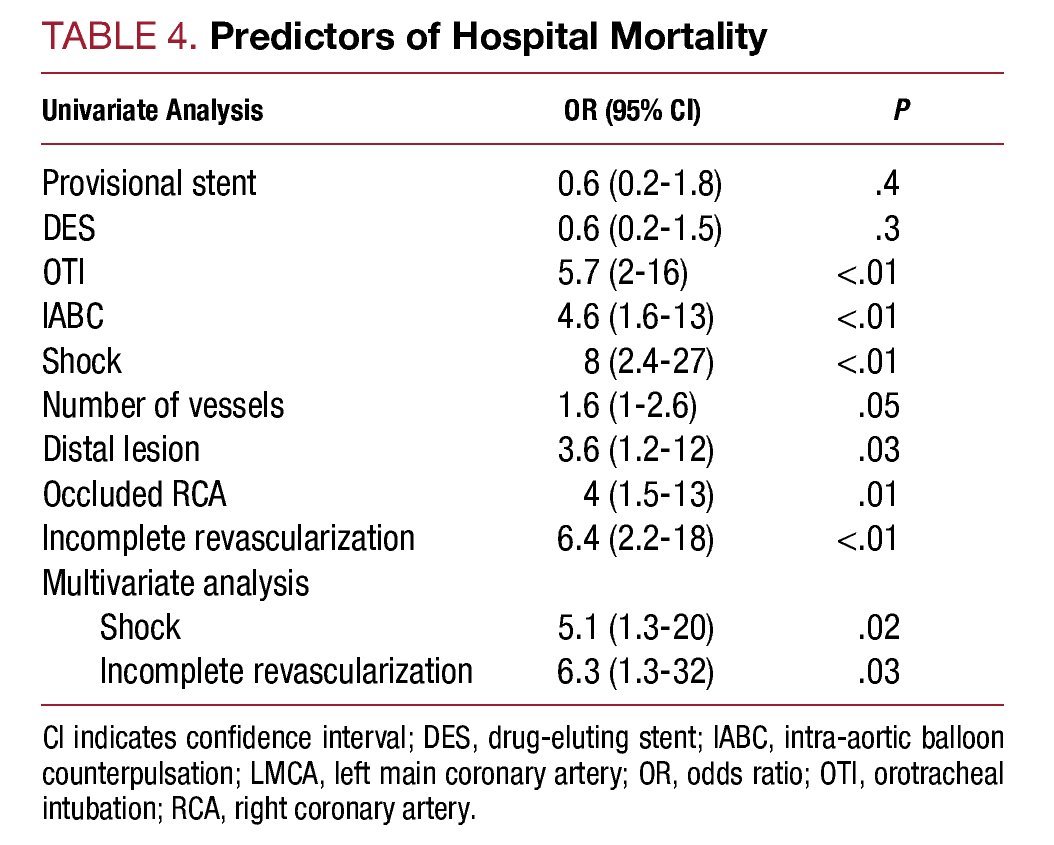Screen dimensions: 1054x845
Task: Select the odds ratio value "5.7 (2-16)"
Action: pos(634,272)
